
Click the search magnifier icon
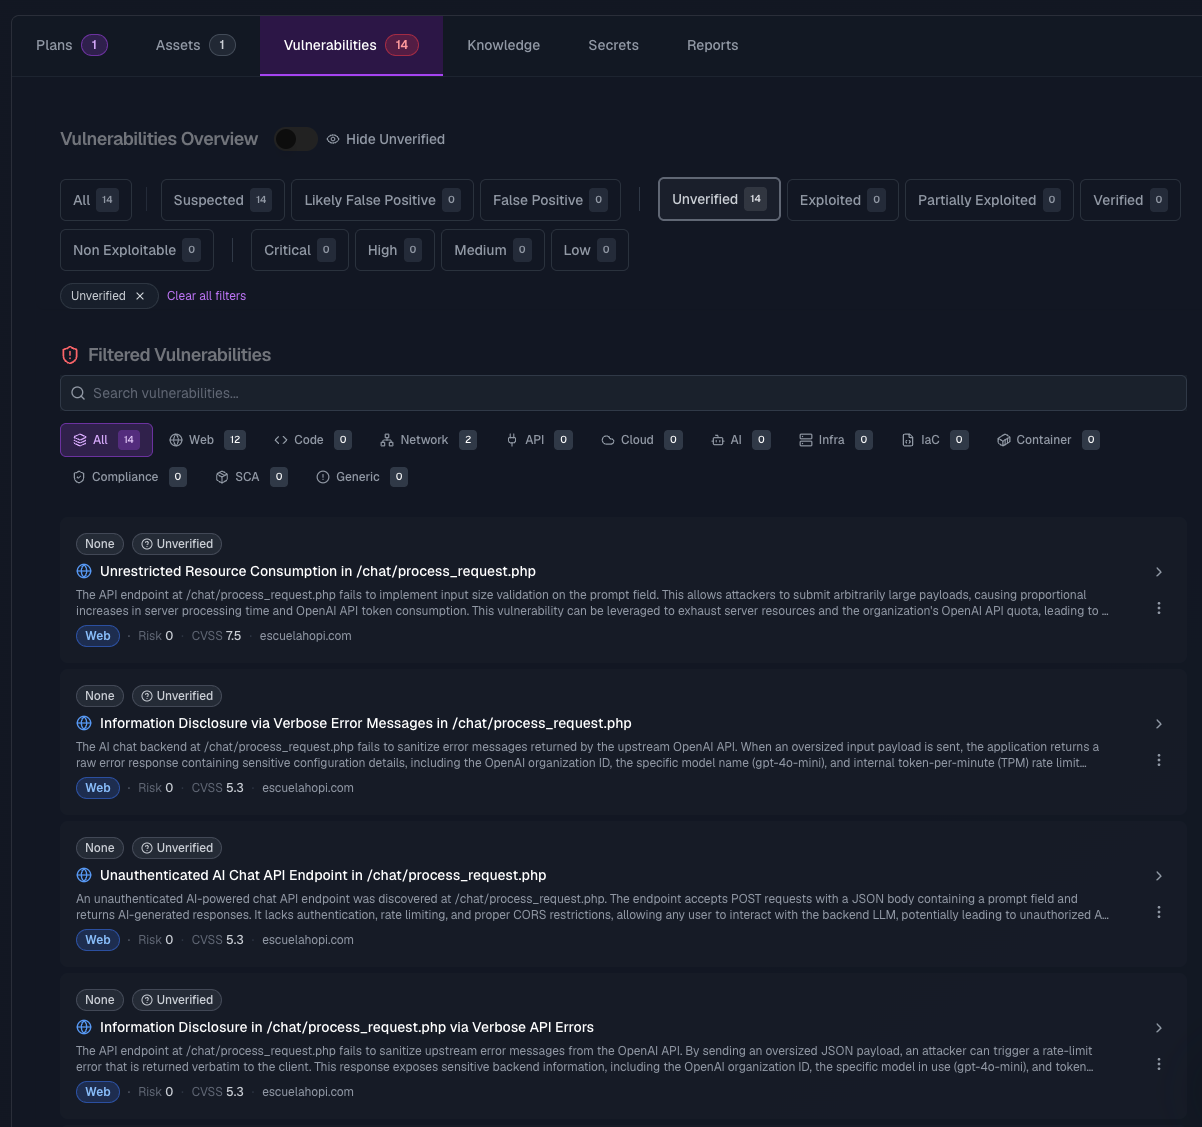pos(78,393)
